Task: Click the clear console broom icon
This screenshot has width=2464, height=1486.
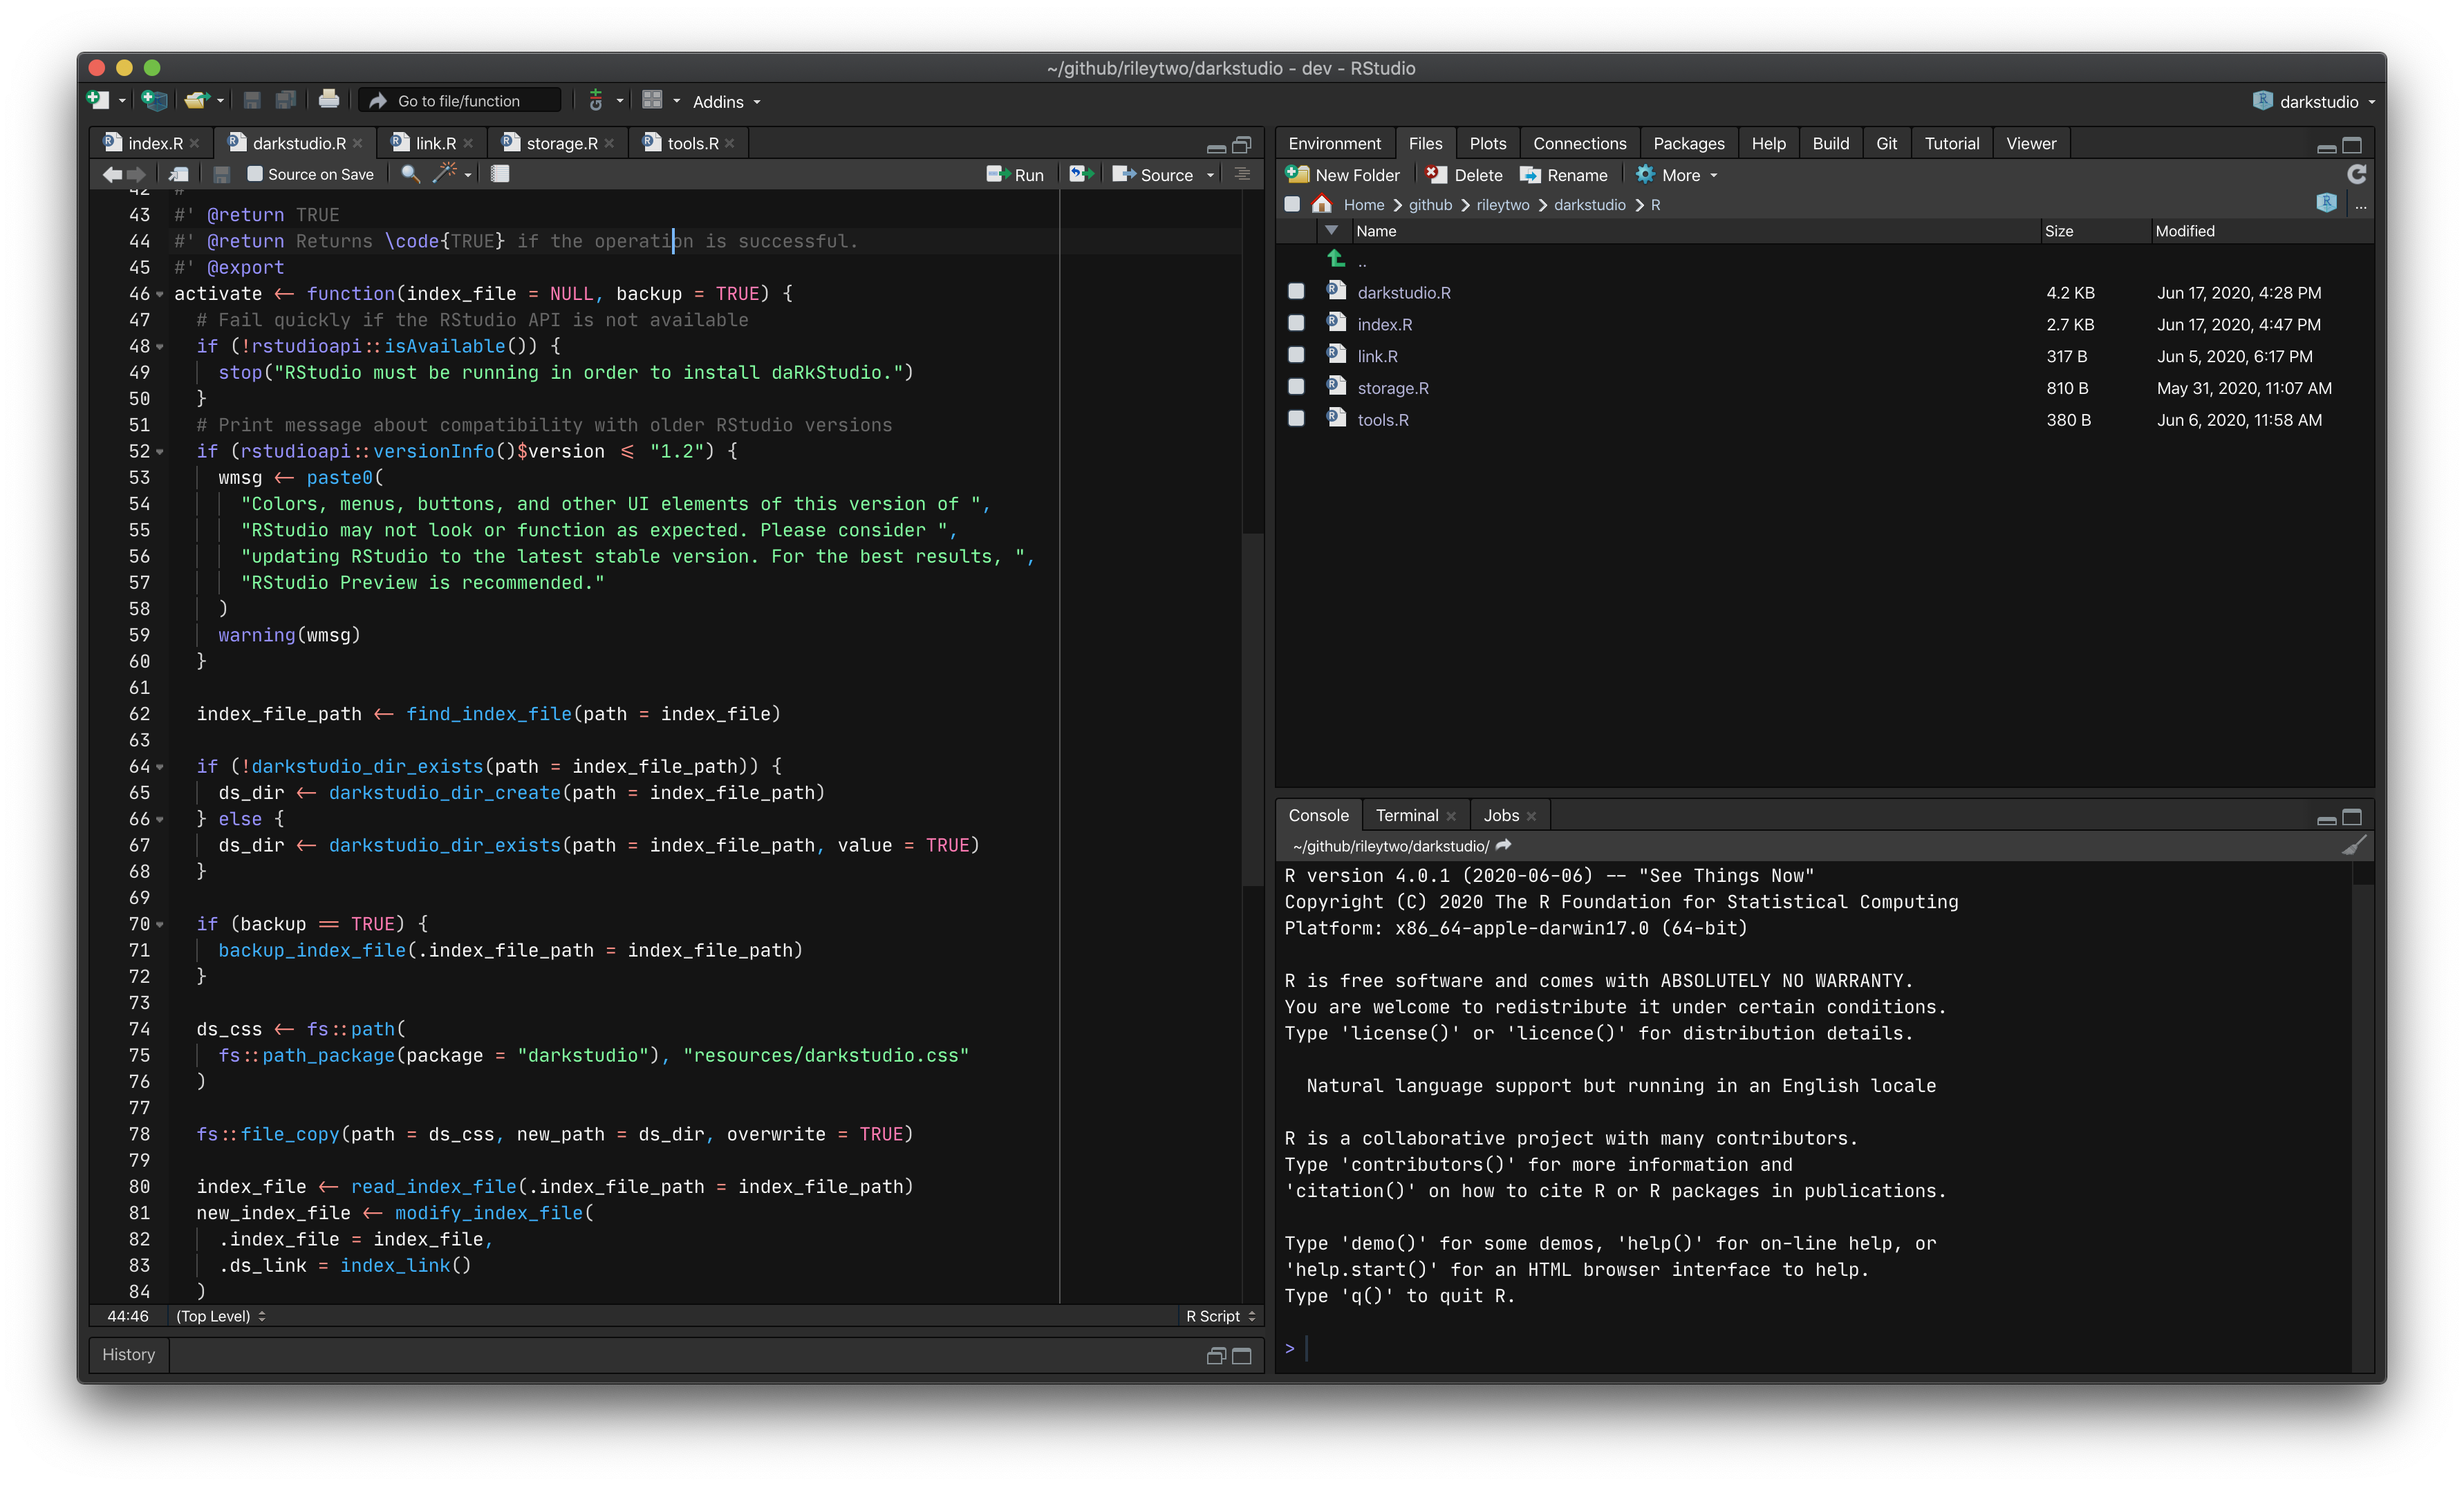Action: click(2354, 846)
